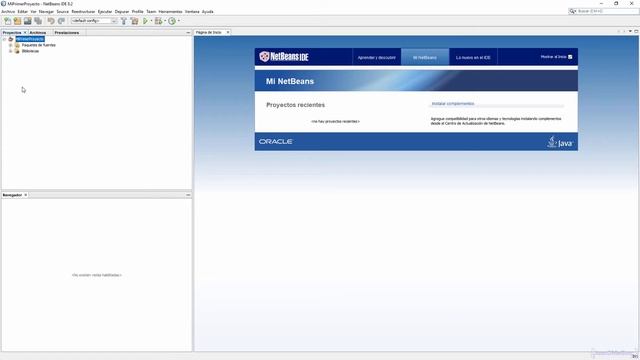
Task: Open the Lo nuevo en el IDE tab
Action: [473, 58]
